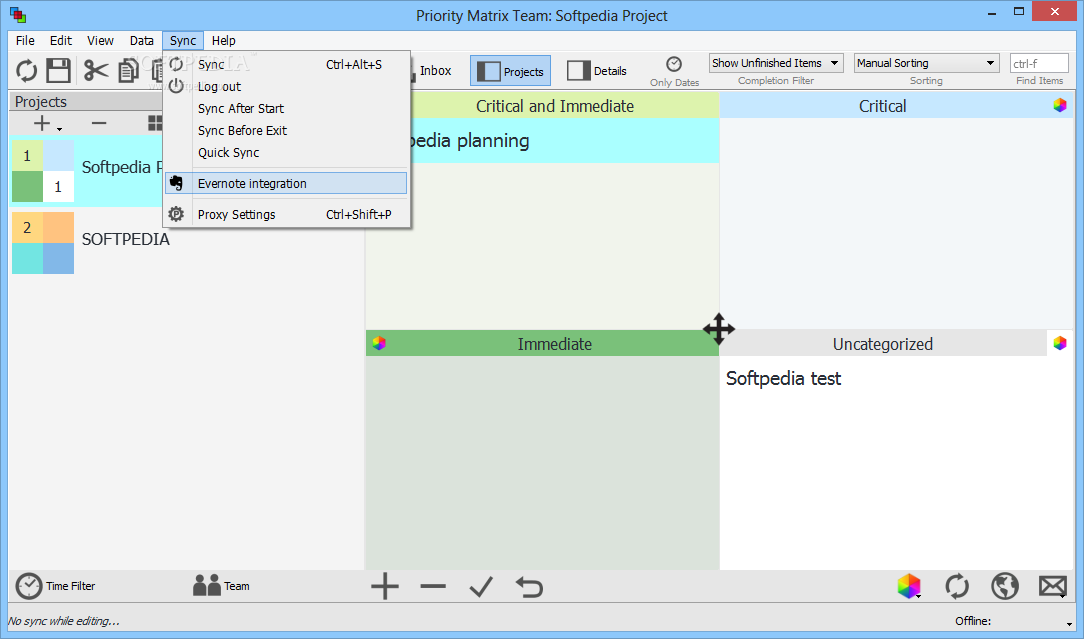Click the Only Dates clock icon

click(x=674, y=64)
